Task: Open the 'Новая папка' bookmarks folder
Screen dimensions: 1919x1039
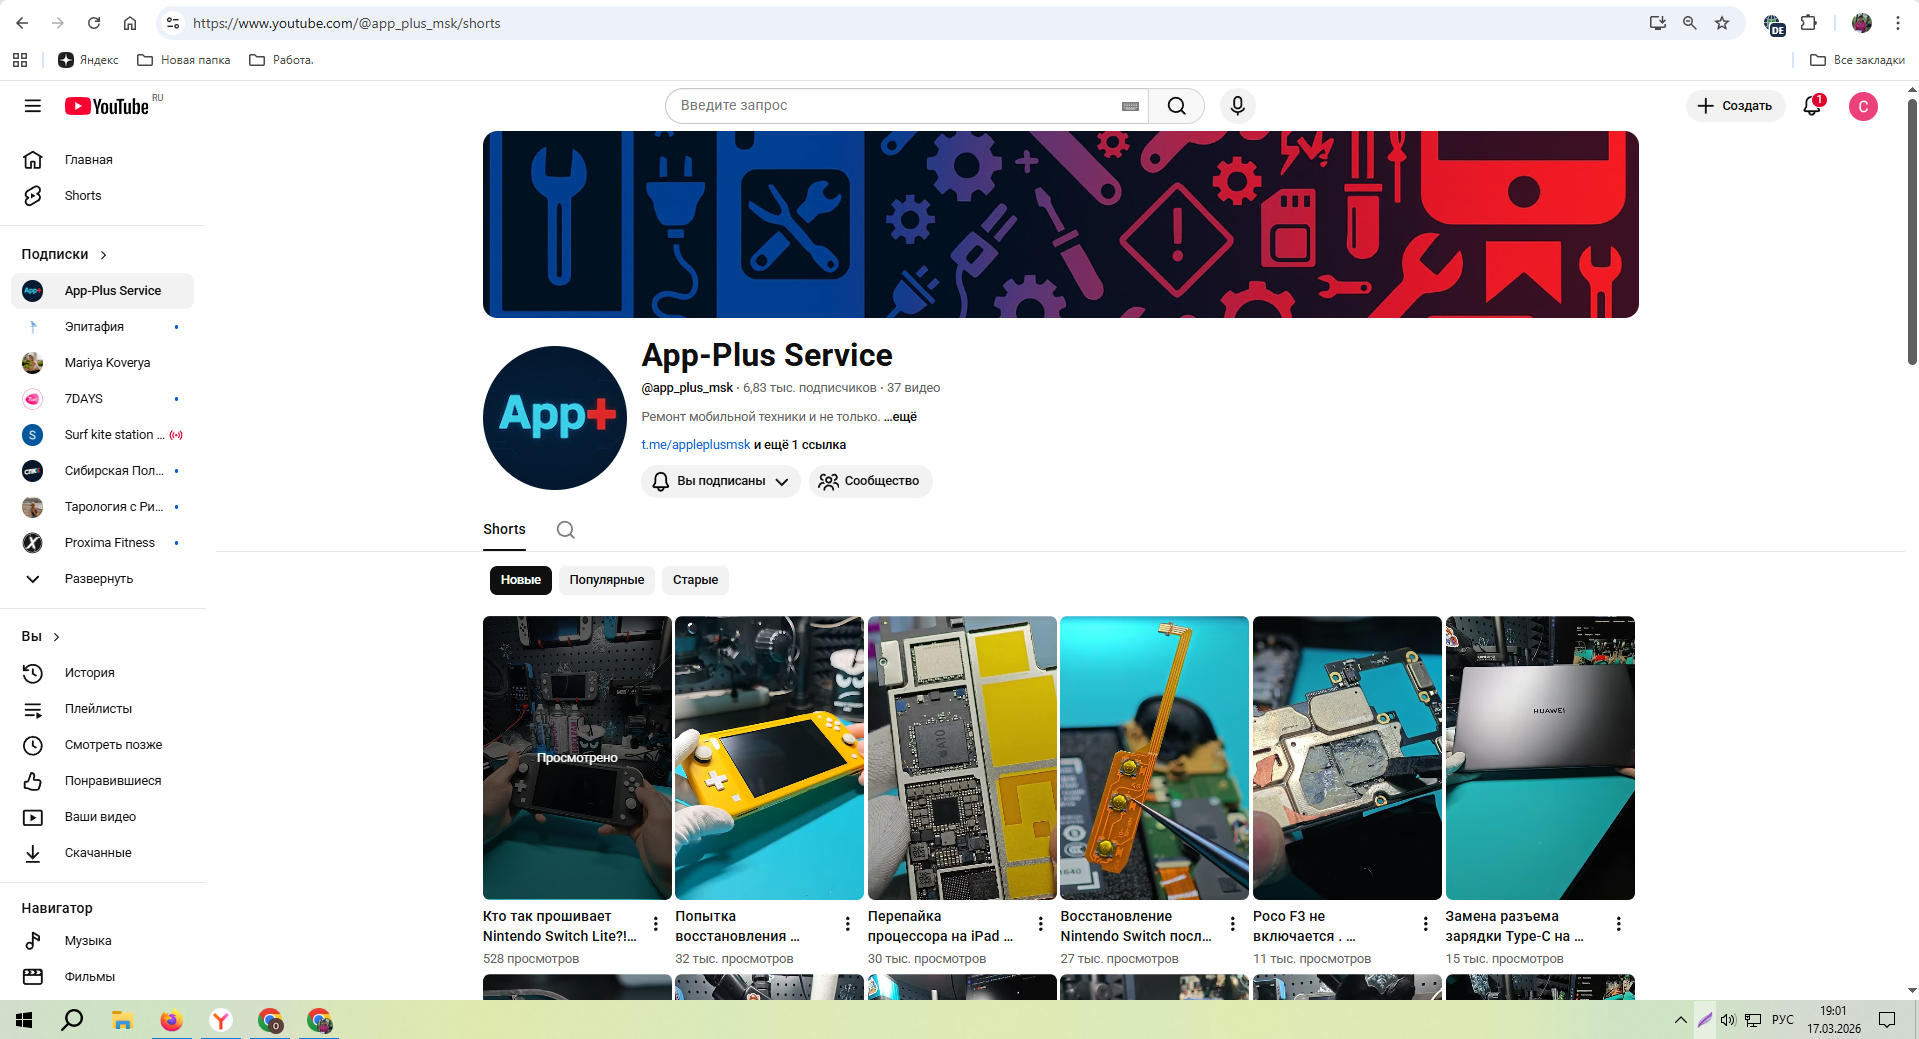Action: coord(184,60)
